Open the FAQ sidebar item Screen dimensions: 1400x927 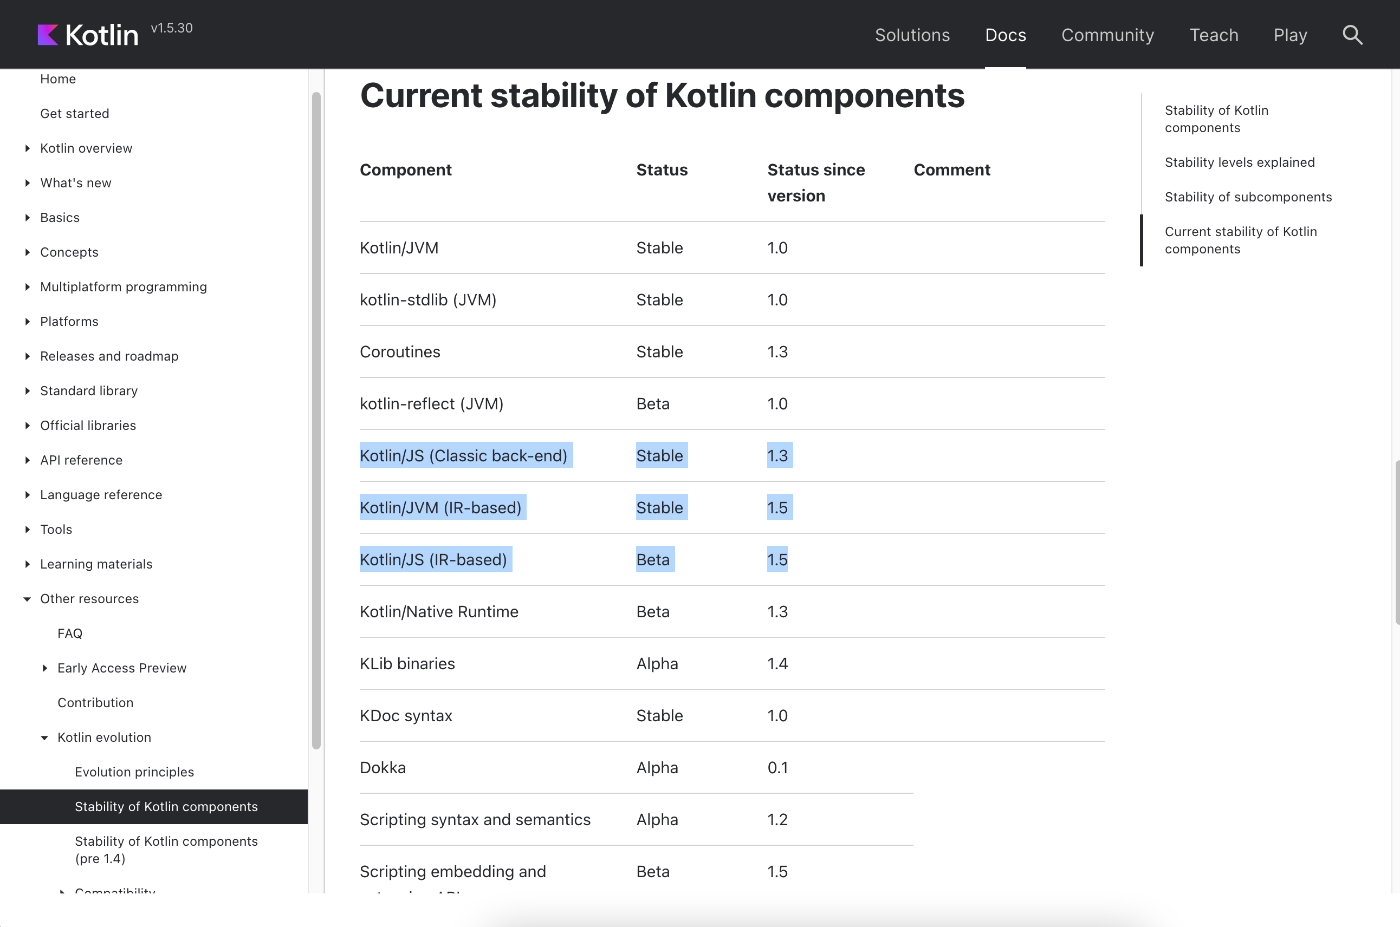tap(70, 634)
